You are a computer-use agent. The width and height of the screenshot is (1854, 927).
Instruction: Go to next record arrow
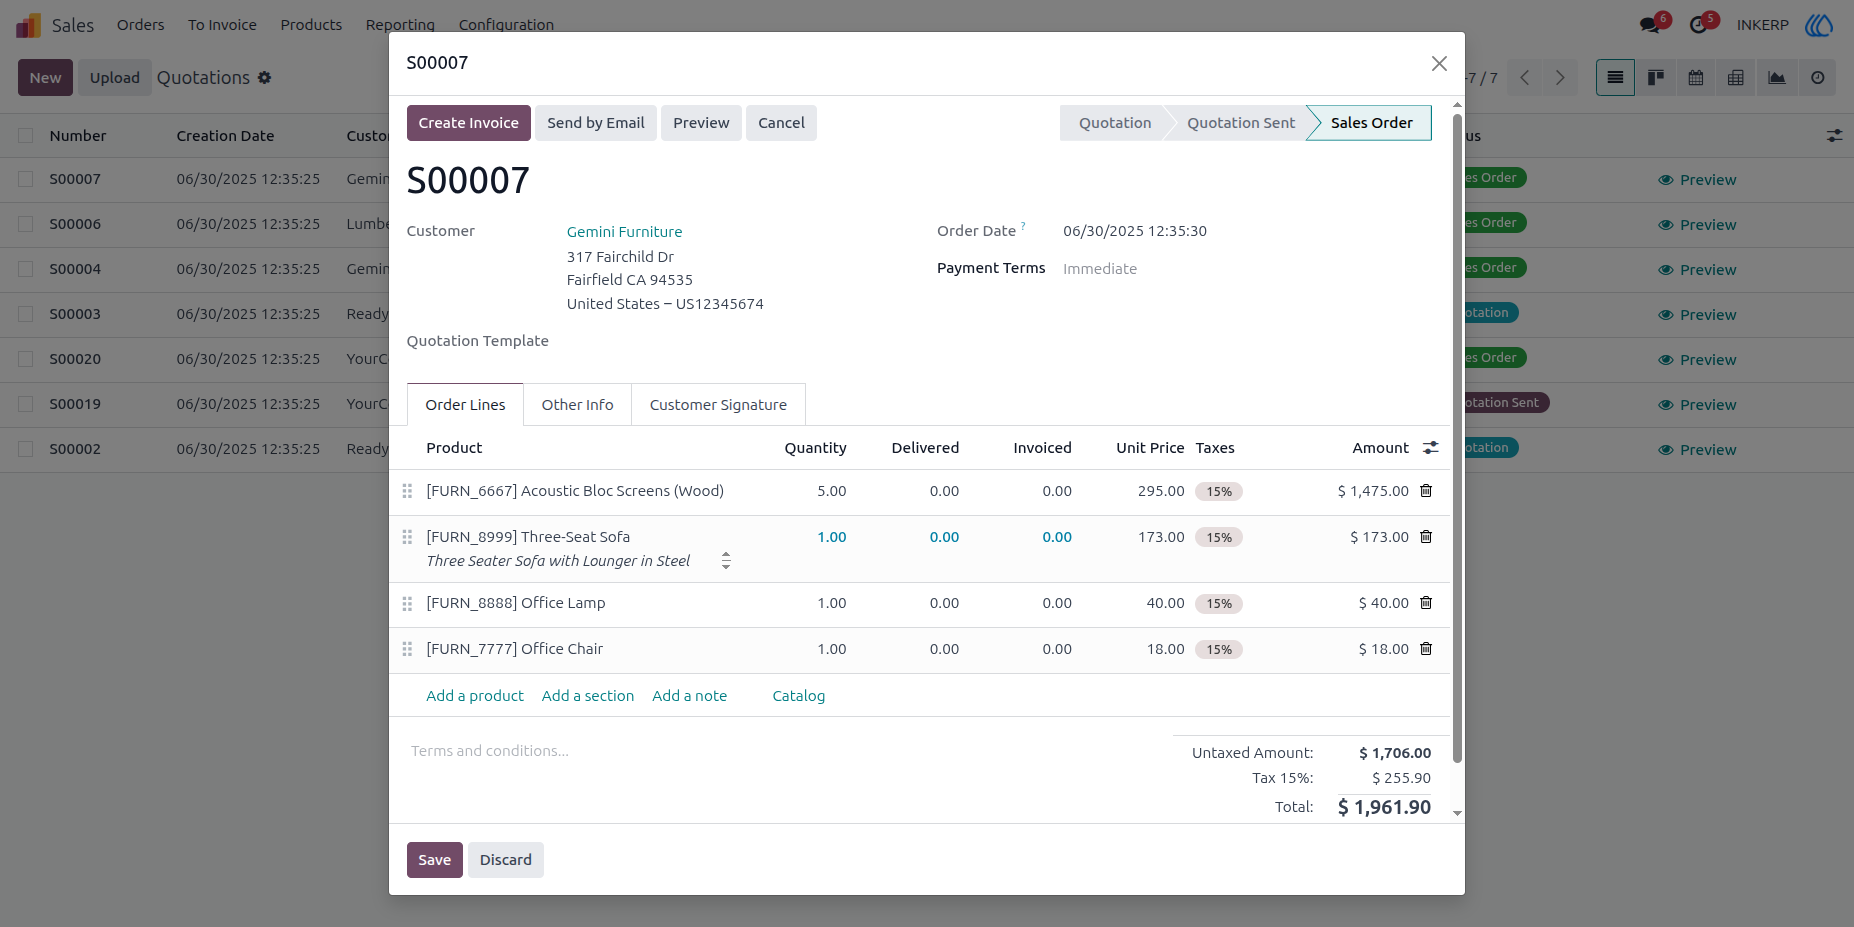point(1560,78)
